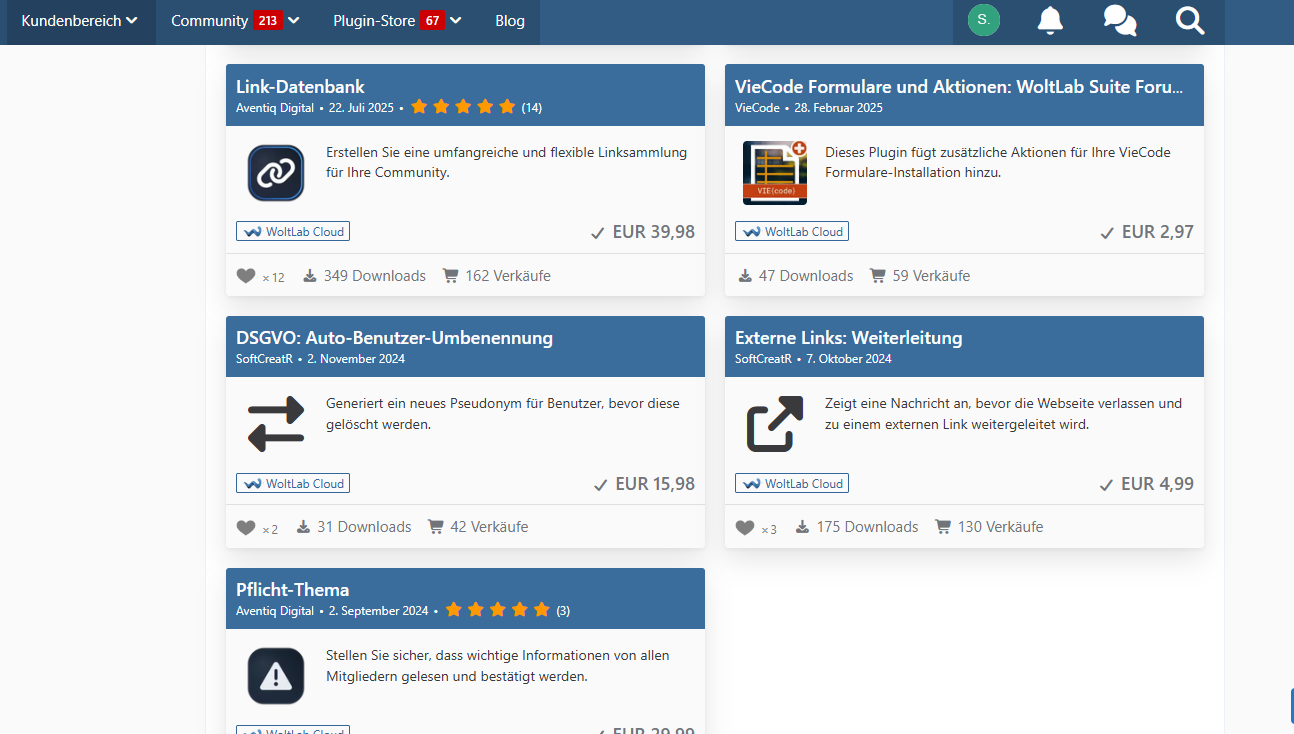Viewport: 1294px width, 734px height.
Task: Open the Pflicht-Thema plugin title link
Action: point(292,590)
